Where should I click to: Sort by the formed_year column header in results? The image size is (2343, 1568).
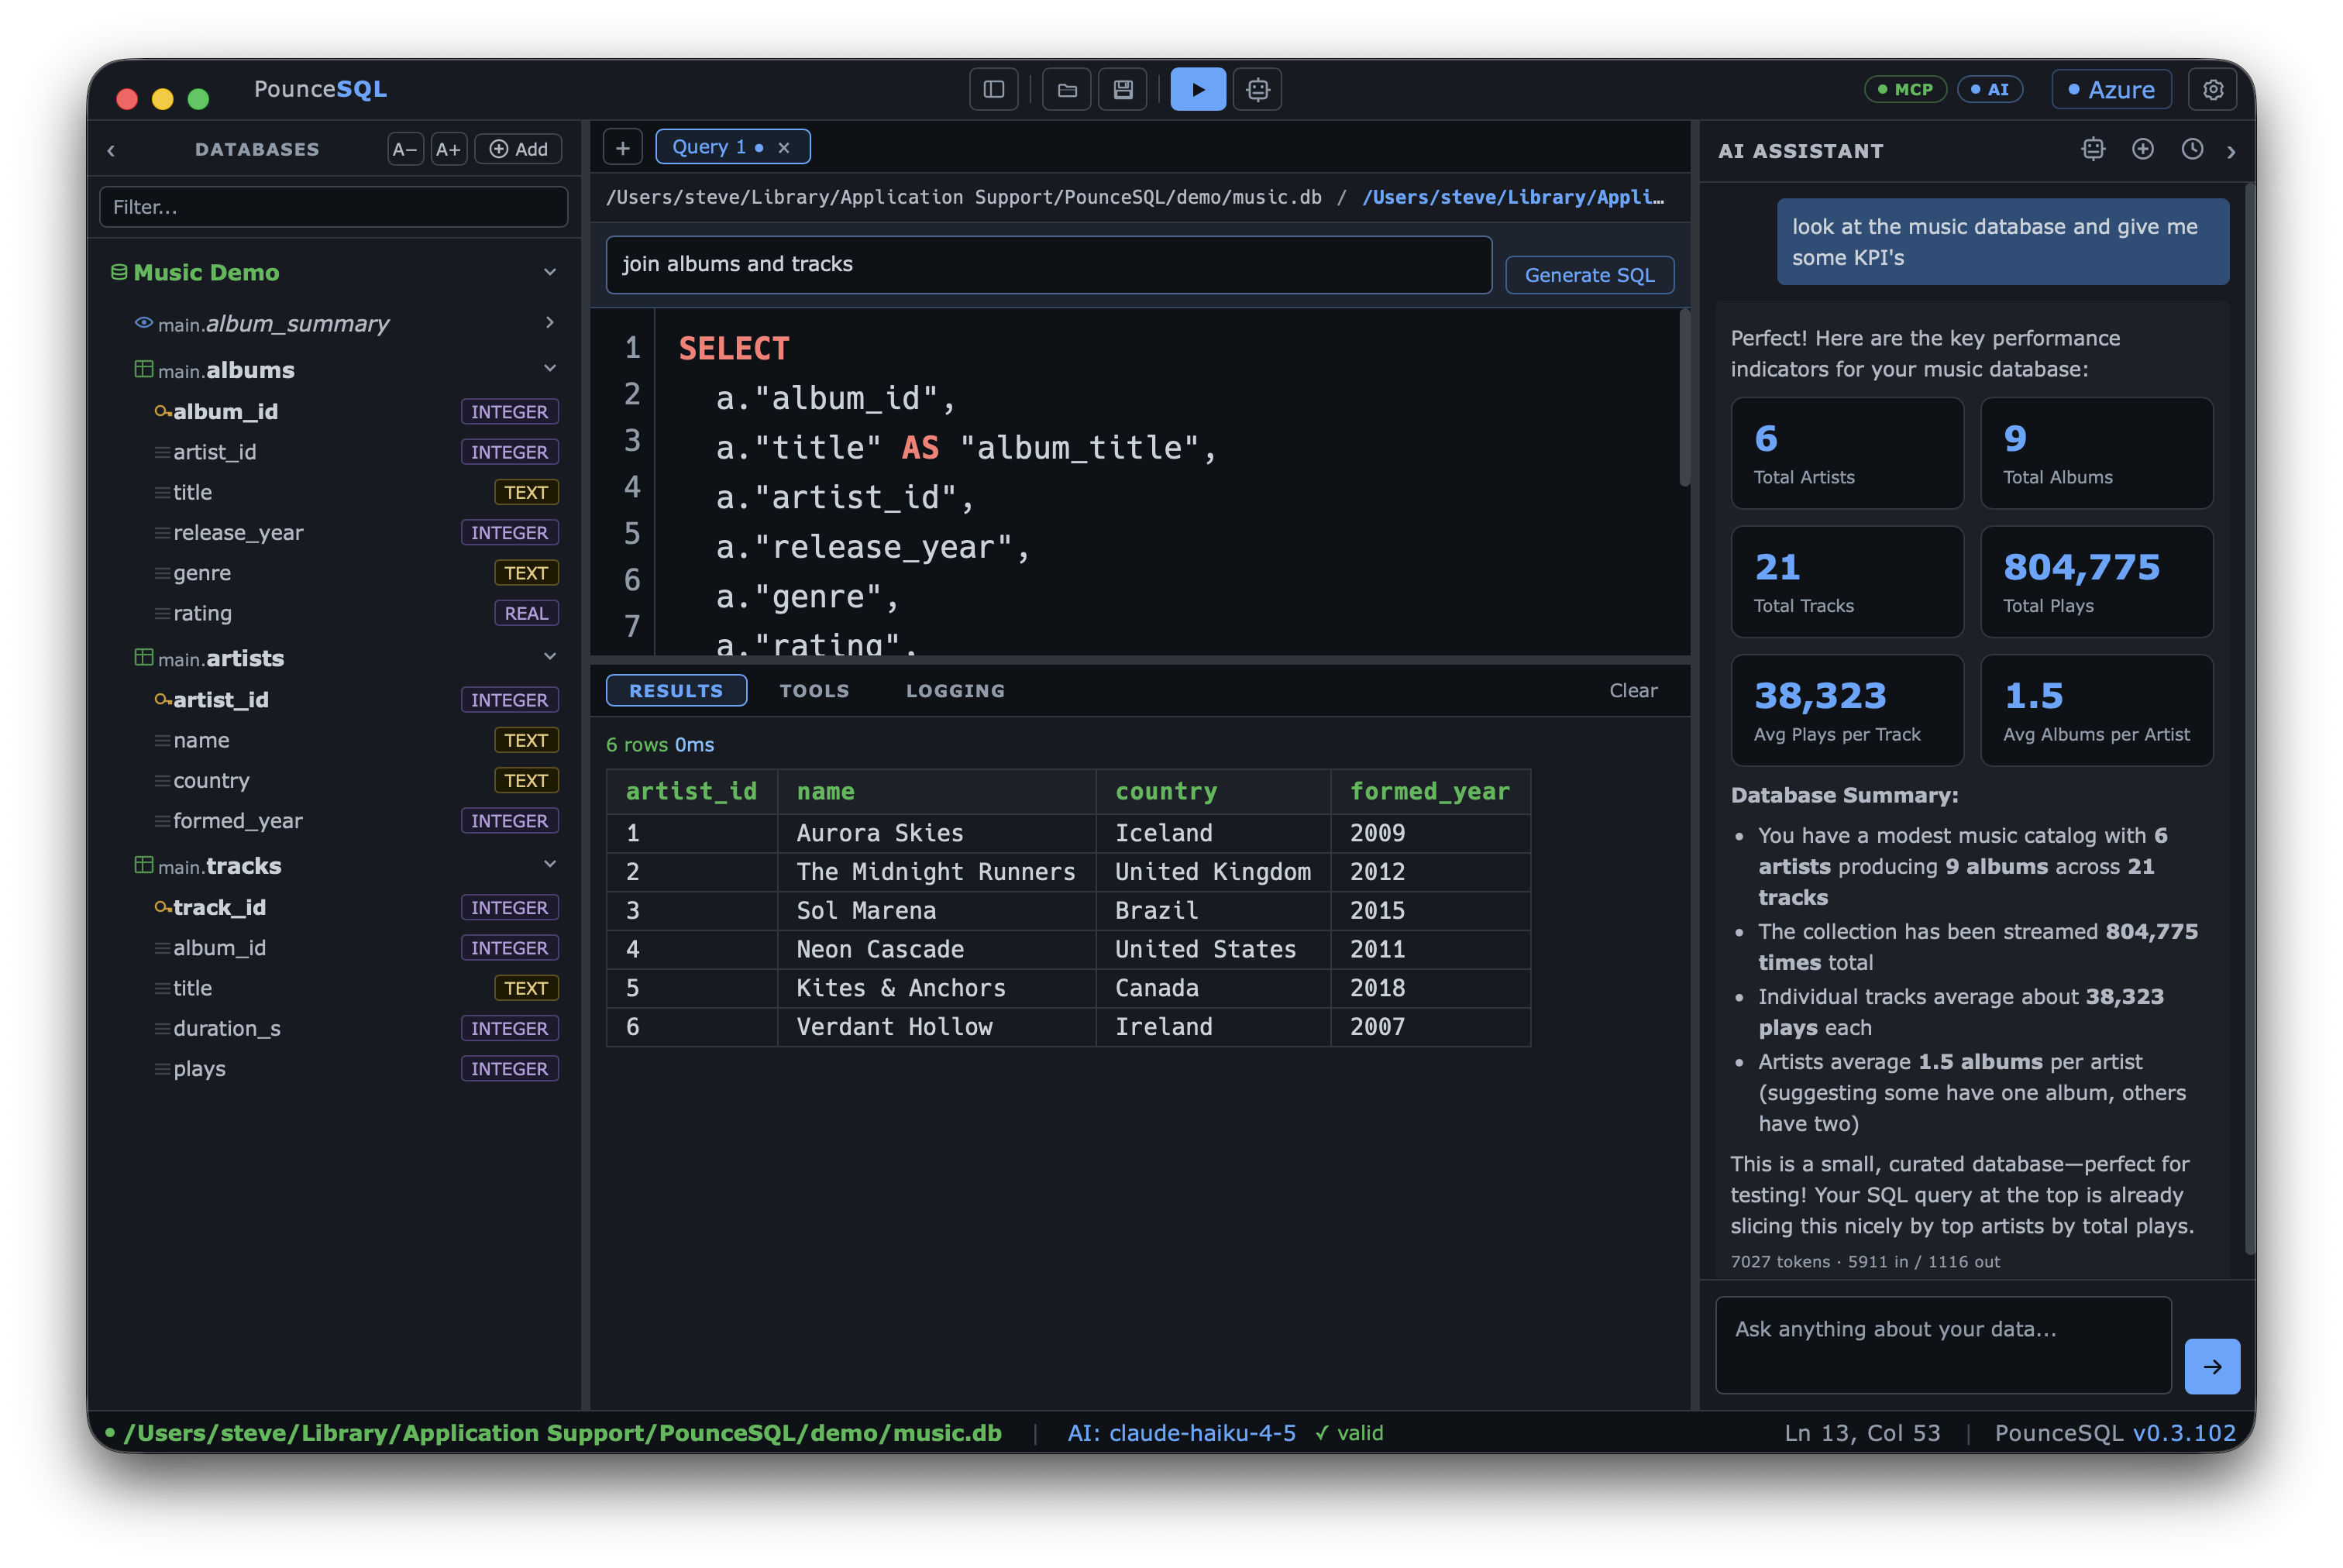[x=1430, y=791]
